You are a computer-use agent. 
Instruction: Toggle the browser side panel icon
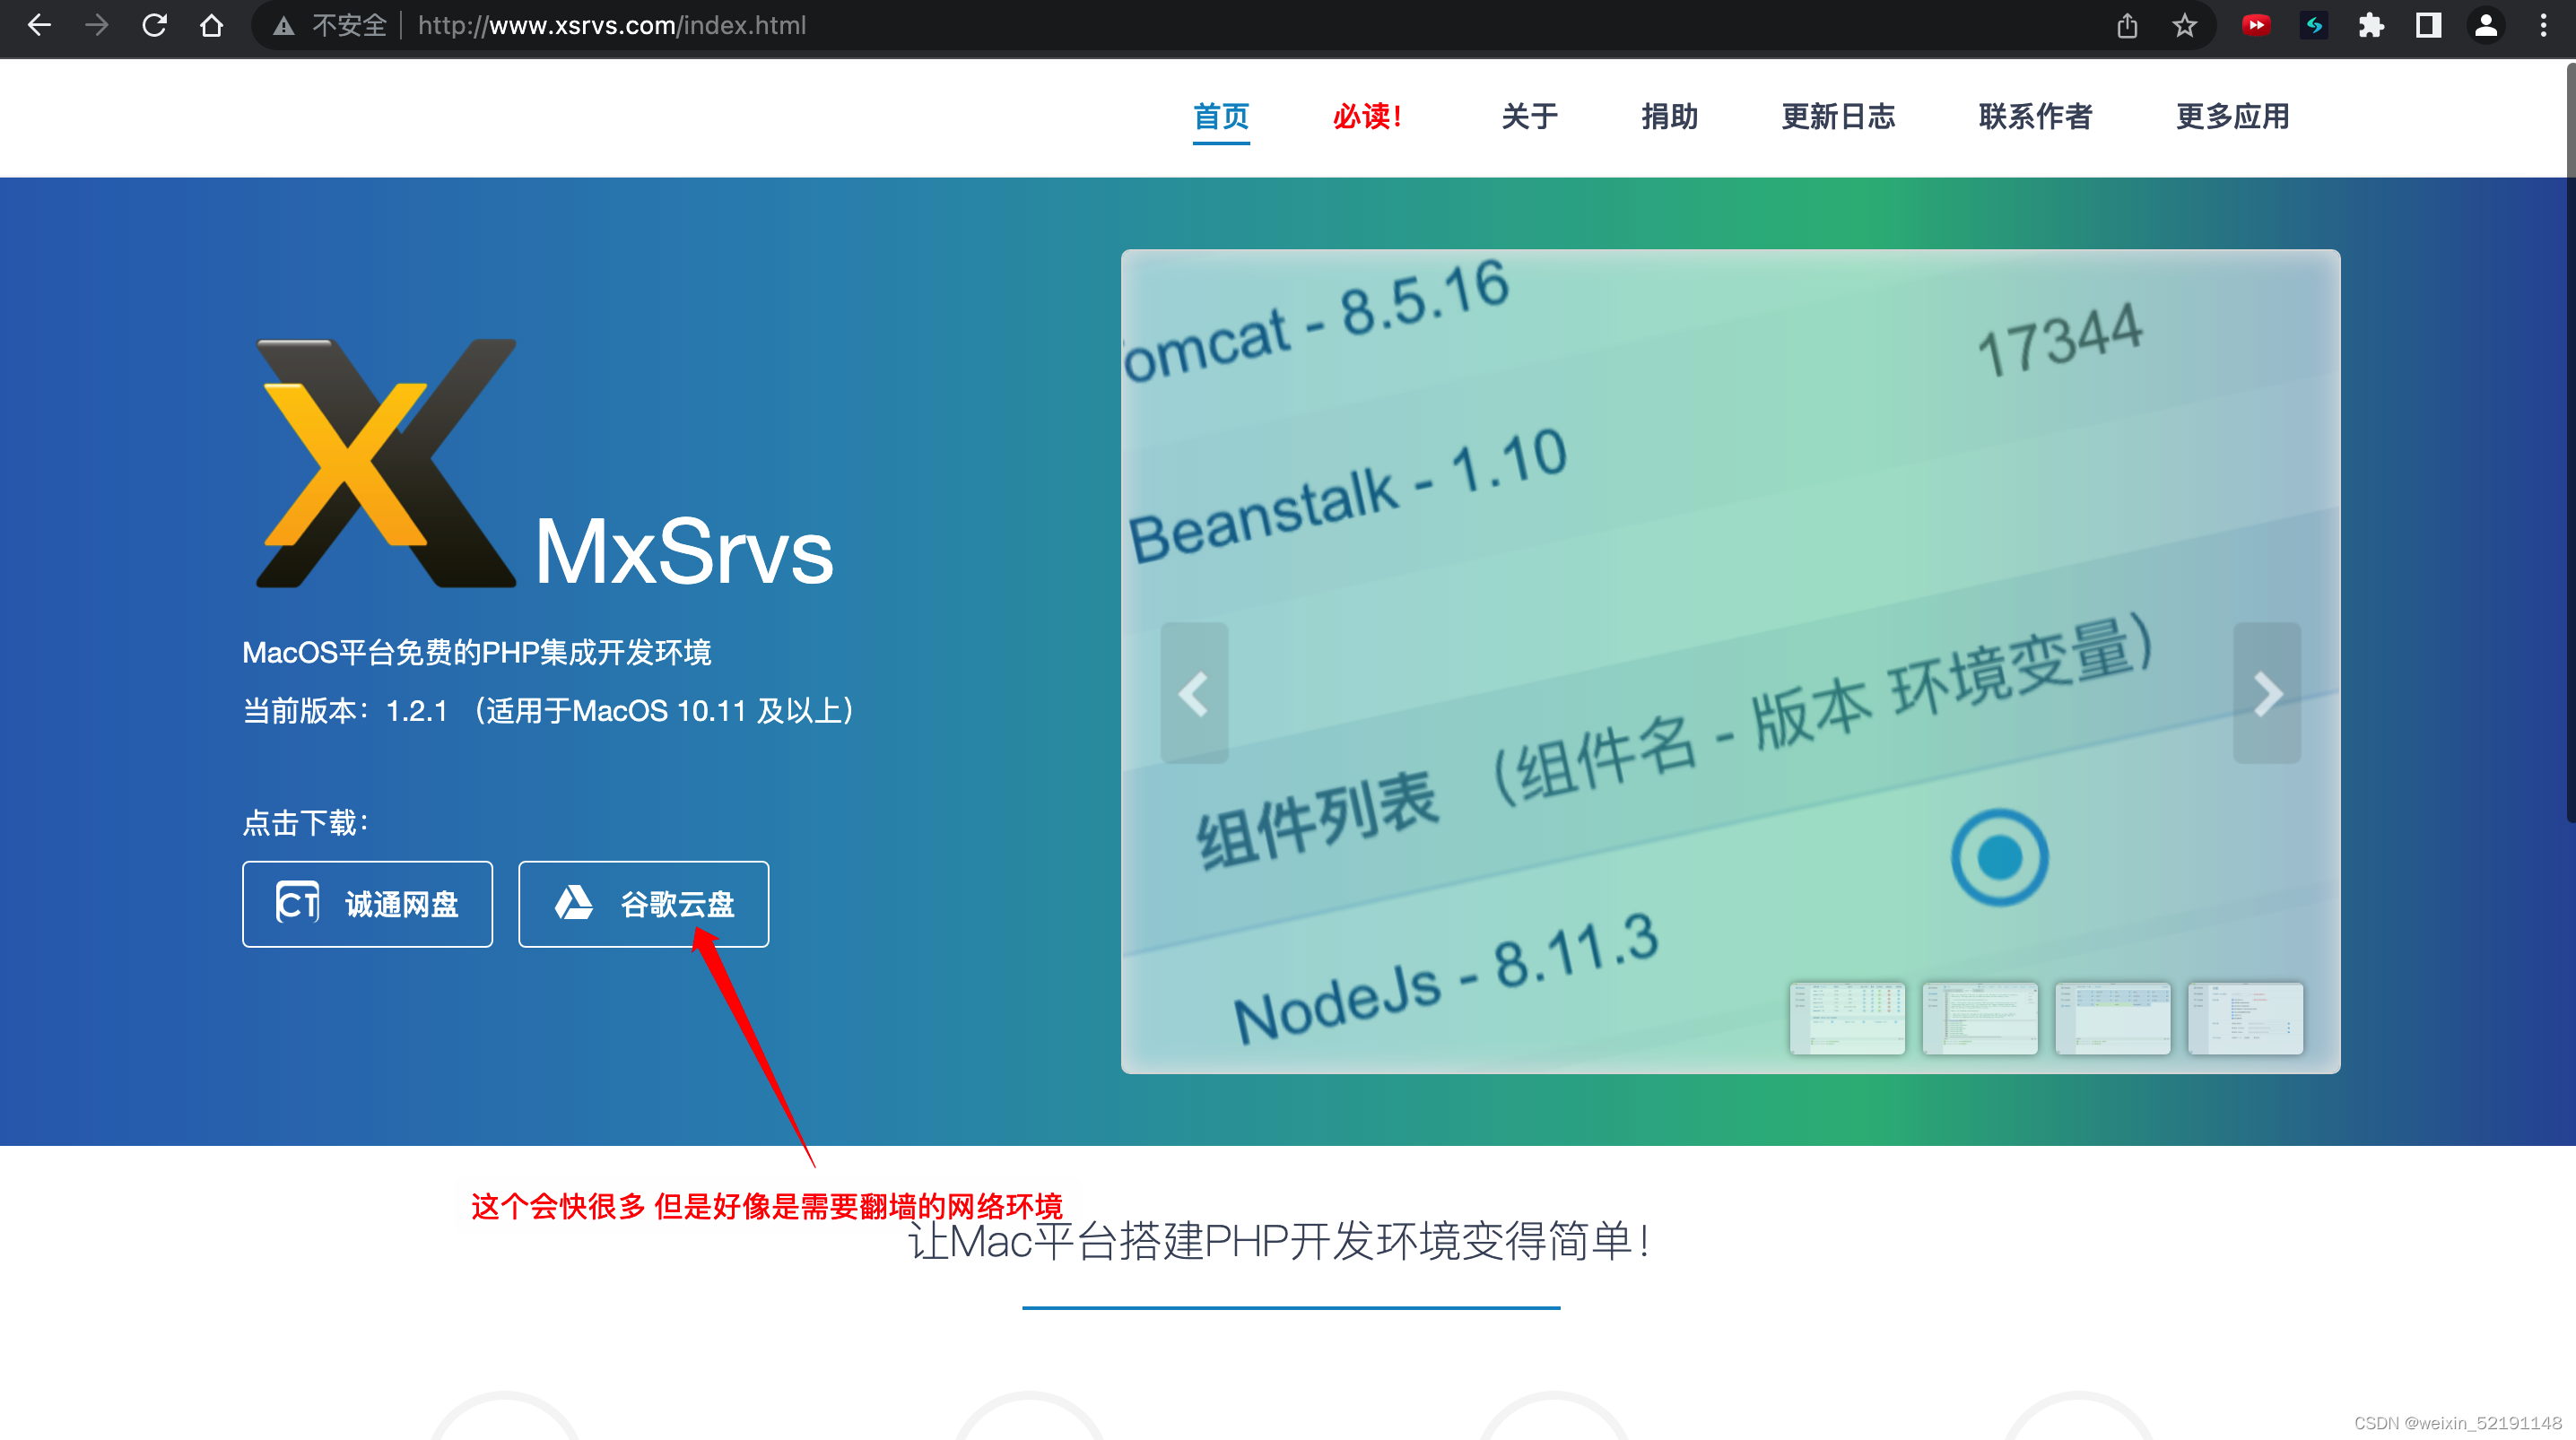[x=2428, y=25]
